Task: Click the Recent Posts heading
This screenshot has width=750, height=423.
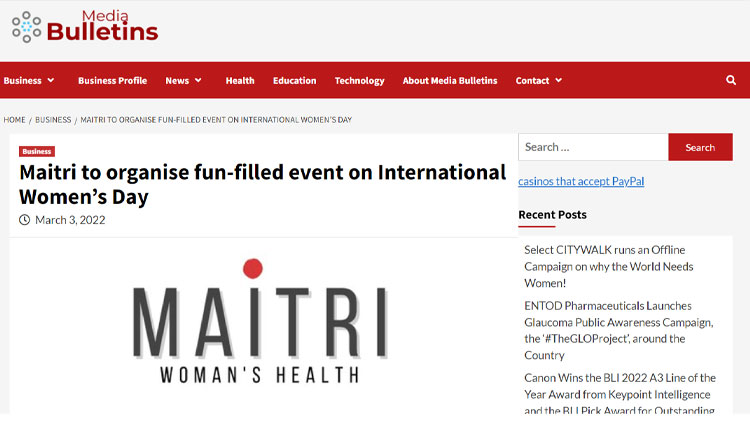Action: point(552,215)
